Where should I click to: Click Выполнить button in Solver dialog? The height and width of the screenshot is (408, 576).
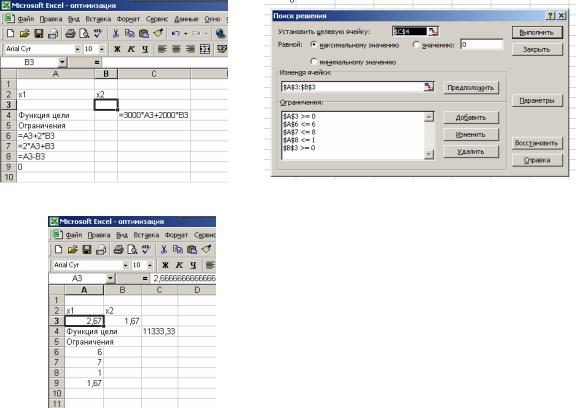(537, 32)
